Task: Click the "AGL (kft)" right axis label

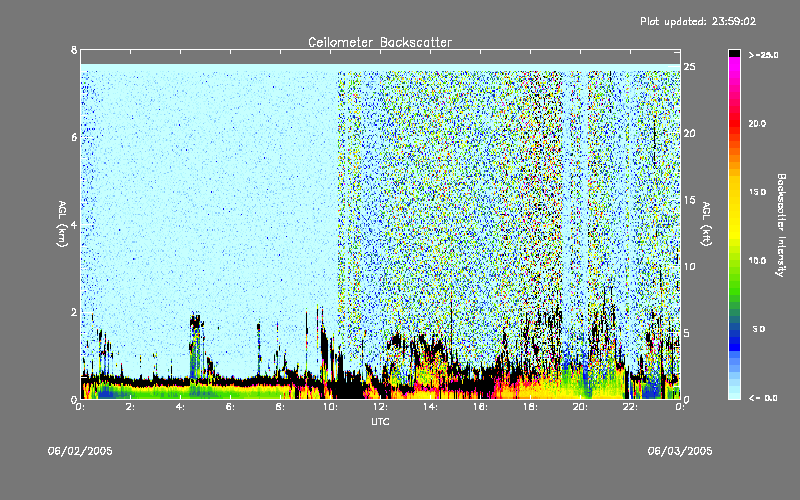Action: point(706,224)
